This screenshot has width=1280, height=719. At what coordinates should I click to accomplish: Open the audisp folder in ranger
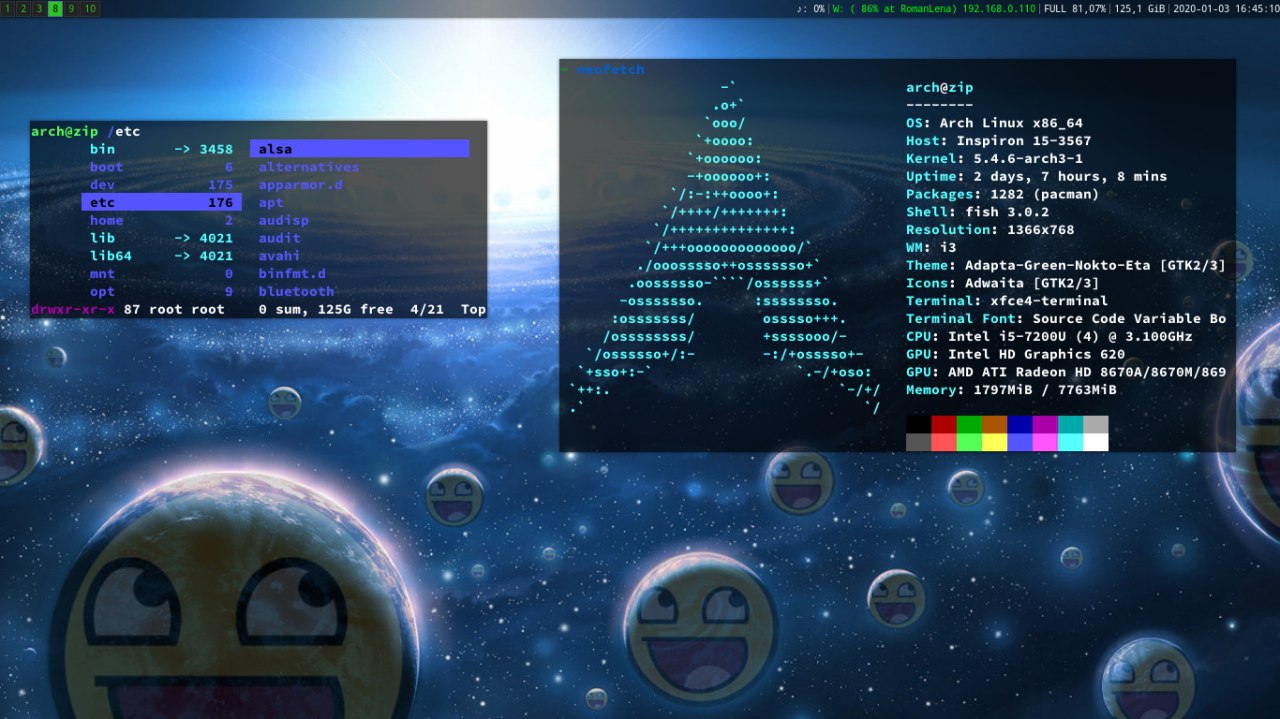[x=284, y=220]
